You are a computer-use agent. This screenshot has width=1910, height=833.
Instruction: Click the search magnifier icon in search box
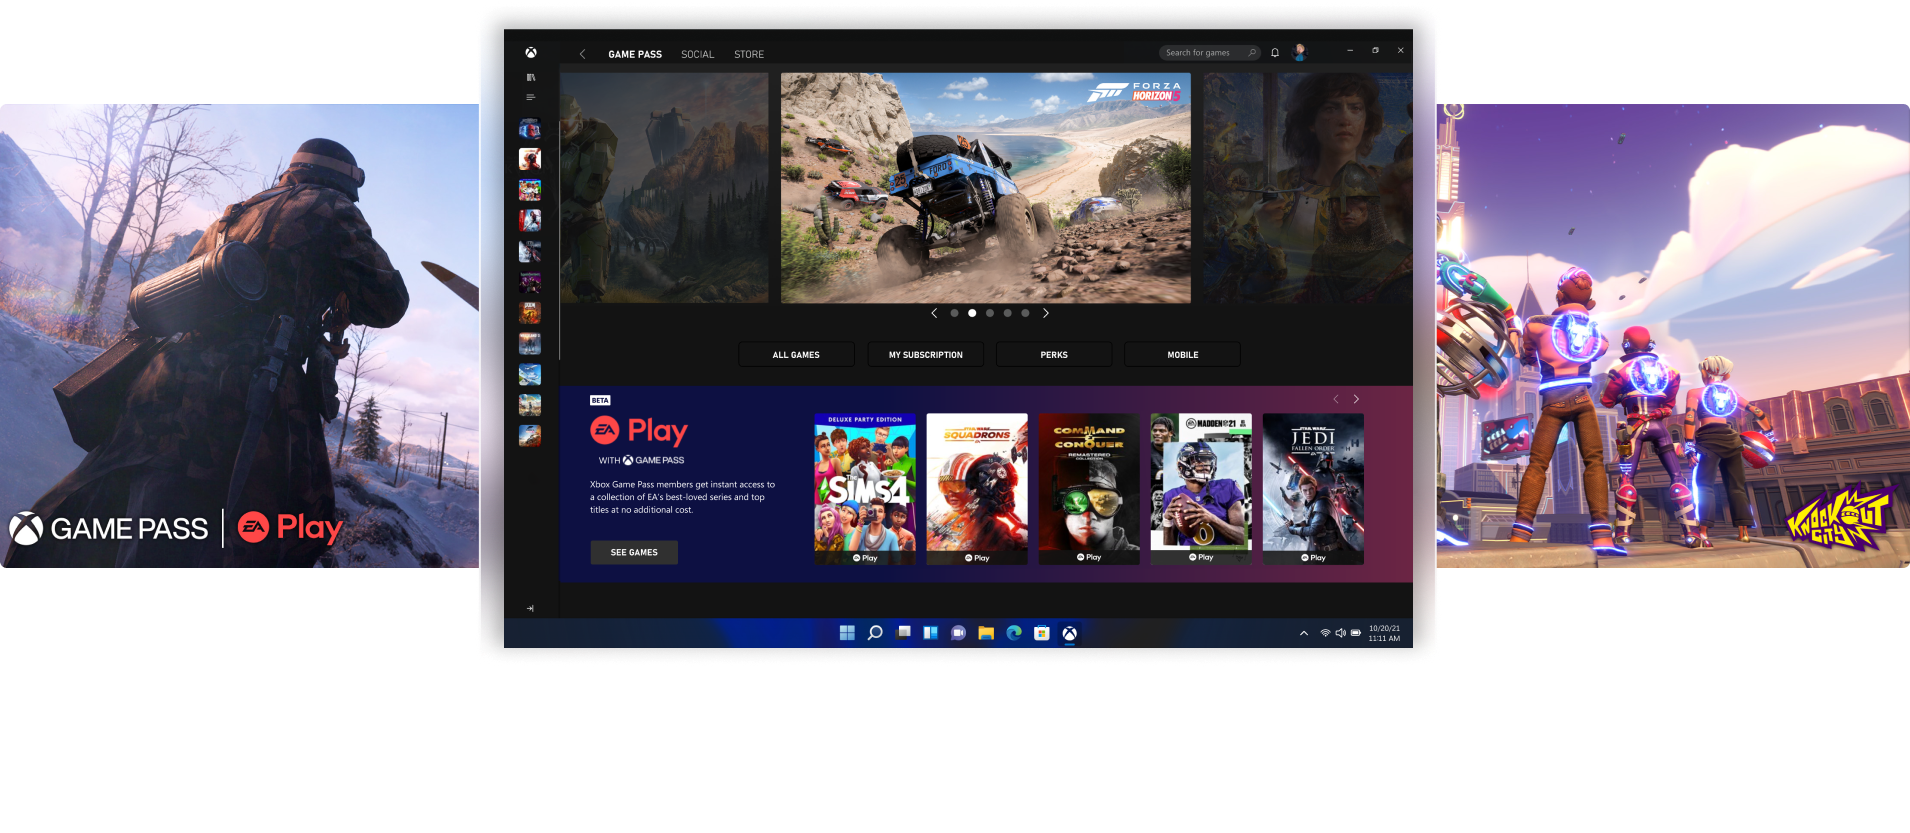pos(1252,53)
